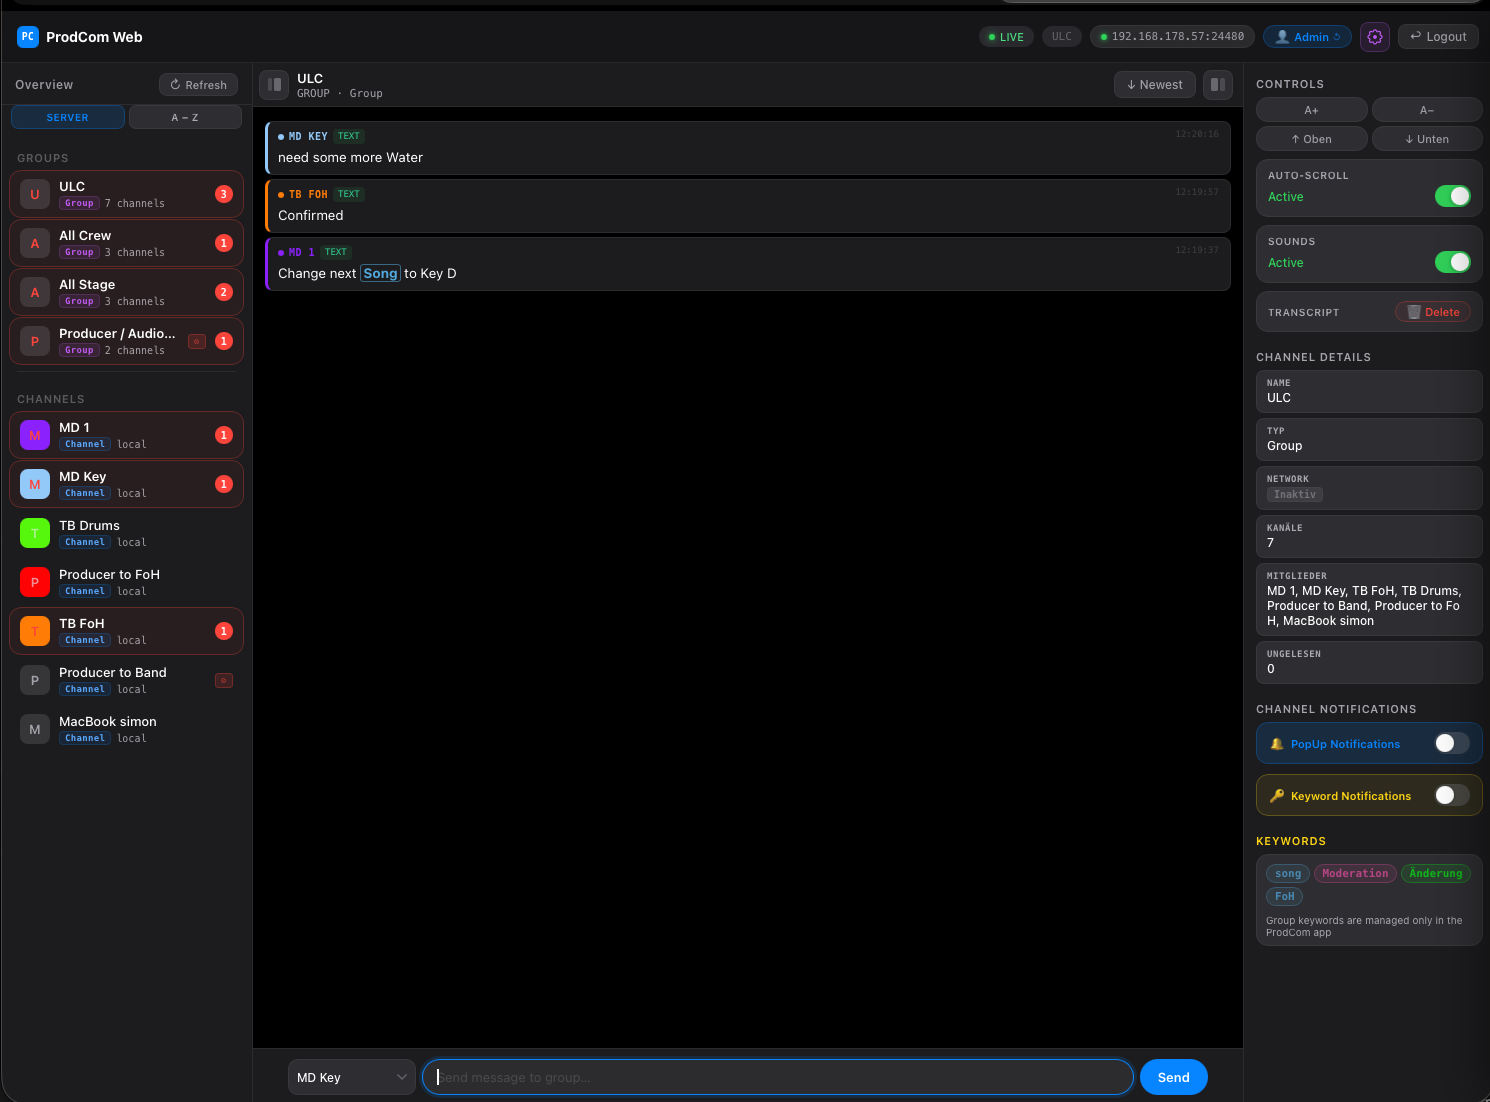
Task: Click the ULC group avatar icon
Action: (x=35, y=194)
